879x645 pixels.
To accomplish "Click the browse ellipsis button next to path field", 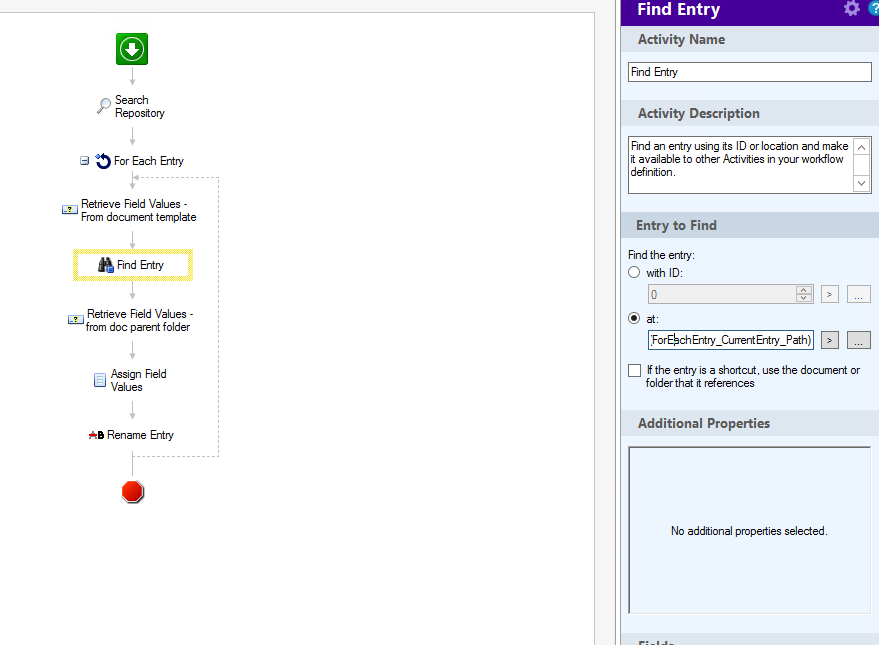I will [x=858, y=340].
